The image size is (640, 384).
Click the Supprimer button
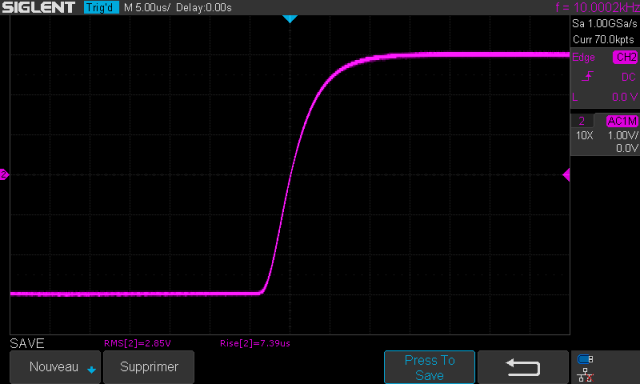pos(149,367)
